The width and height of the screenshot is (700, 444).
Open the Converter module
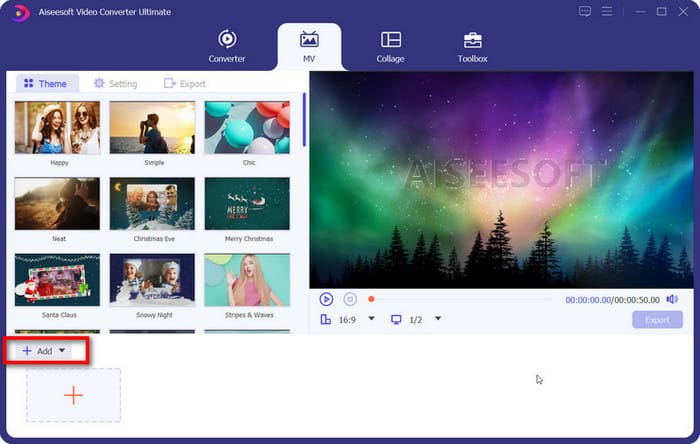tap(227, 46)
